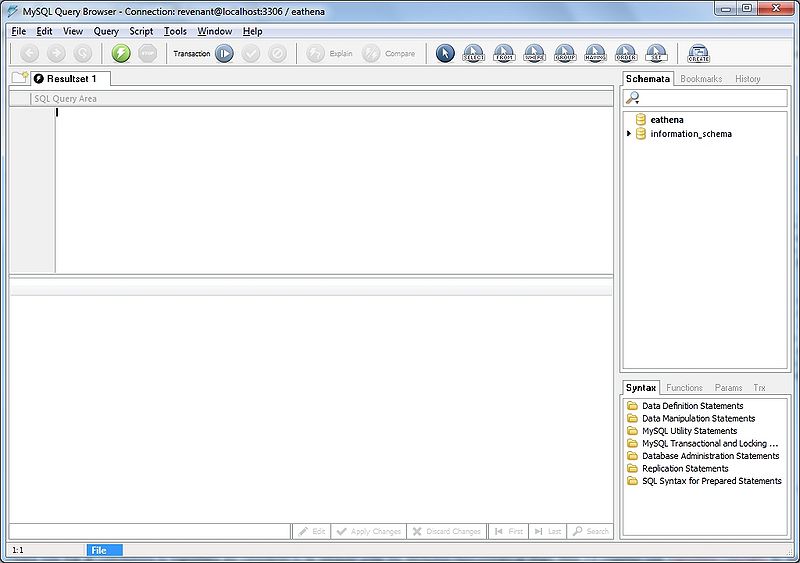Select the GROUP clause cursor tool
This screenshot has height=563, width=800.
565,53
